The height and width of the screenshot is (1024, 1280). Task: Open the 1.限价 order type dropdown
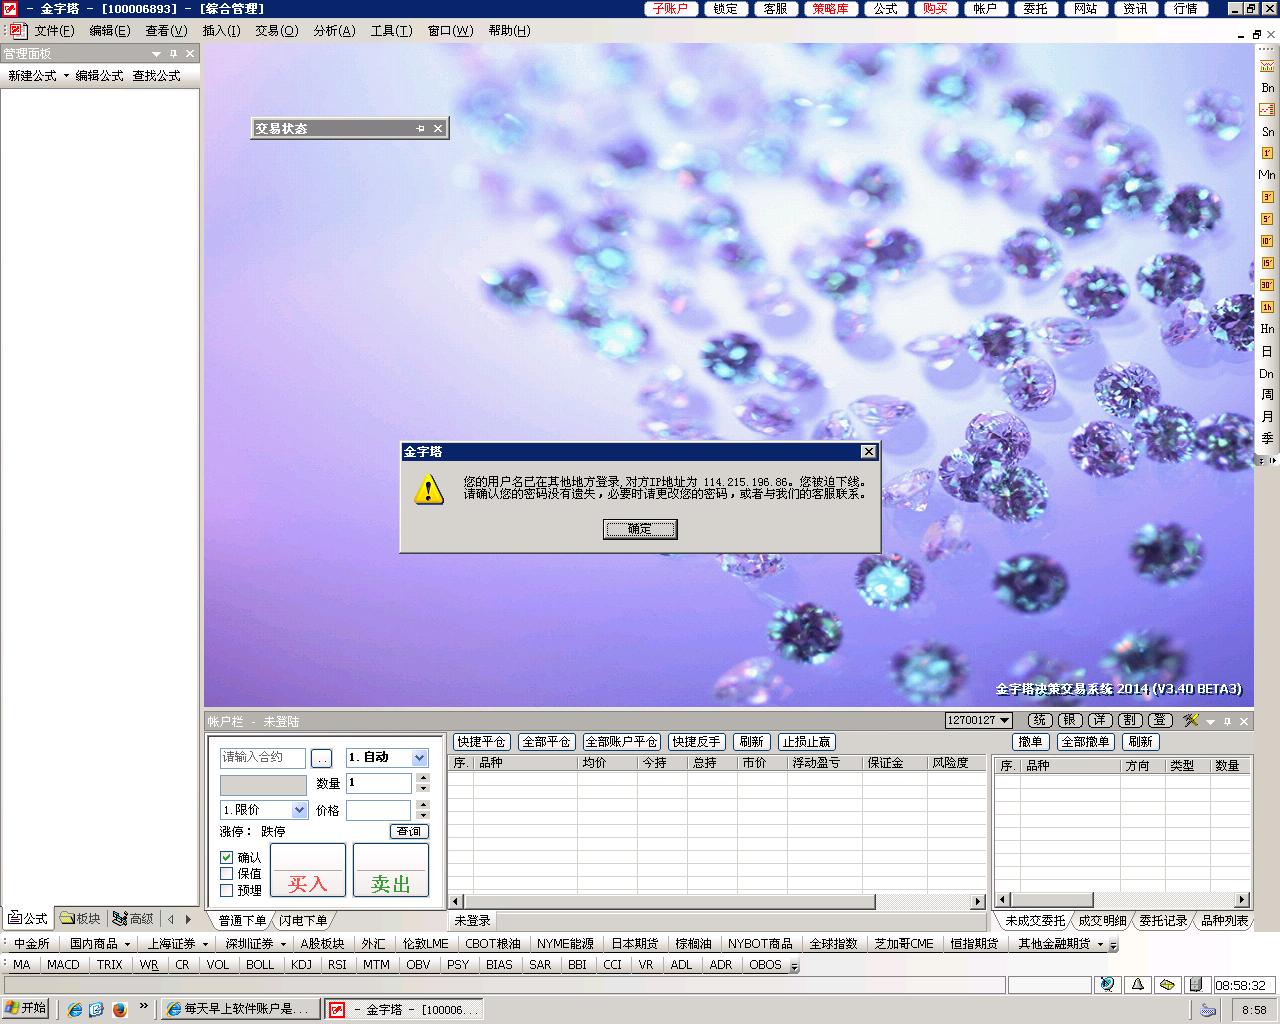click(x=299, y=810)
